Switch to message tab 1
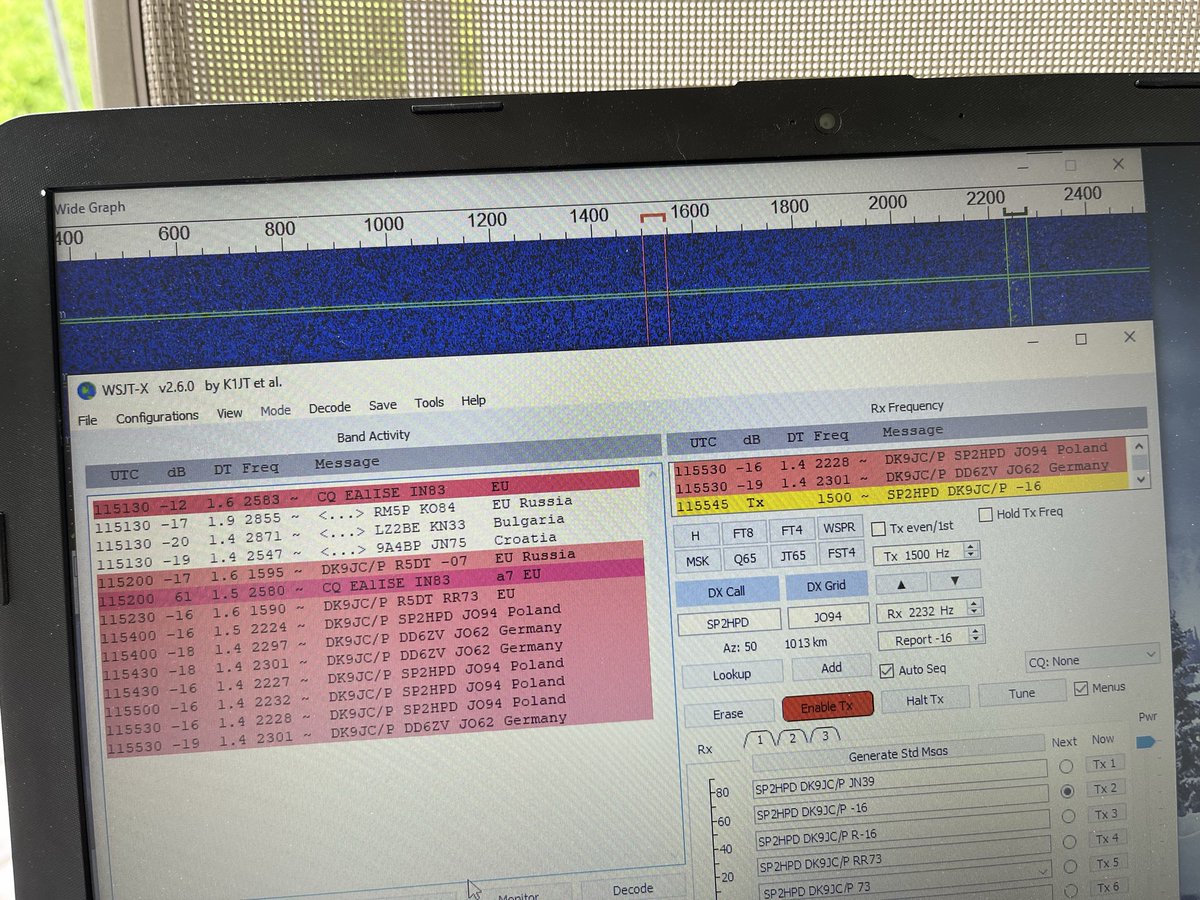1200x900 pixels. [760, 740]
